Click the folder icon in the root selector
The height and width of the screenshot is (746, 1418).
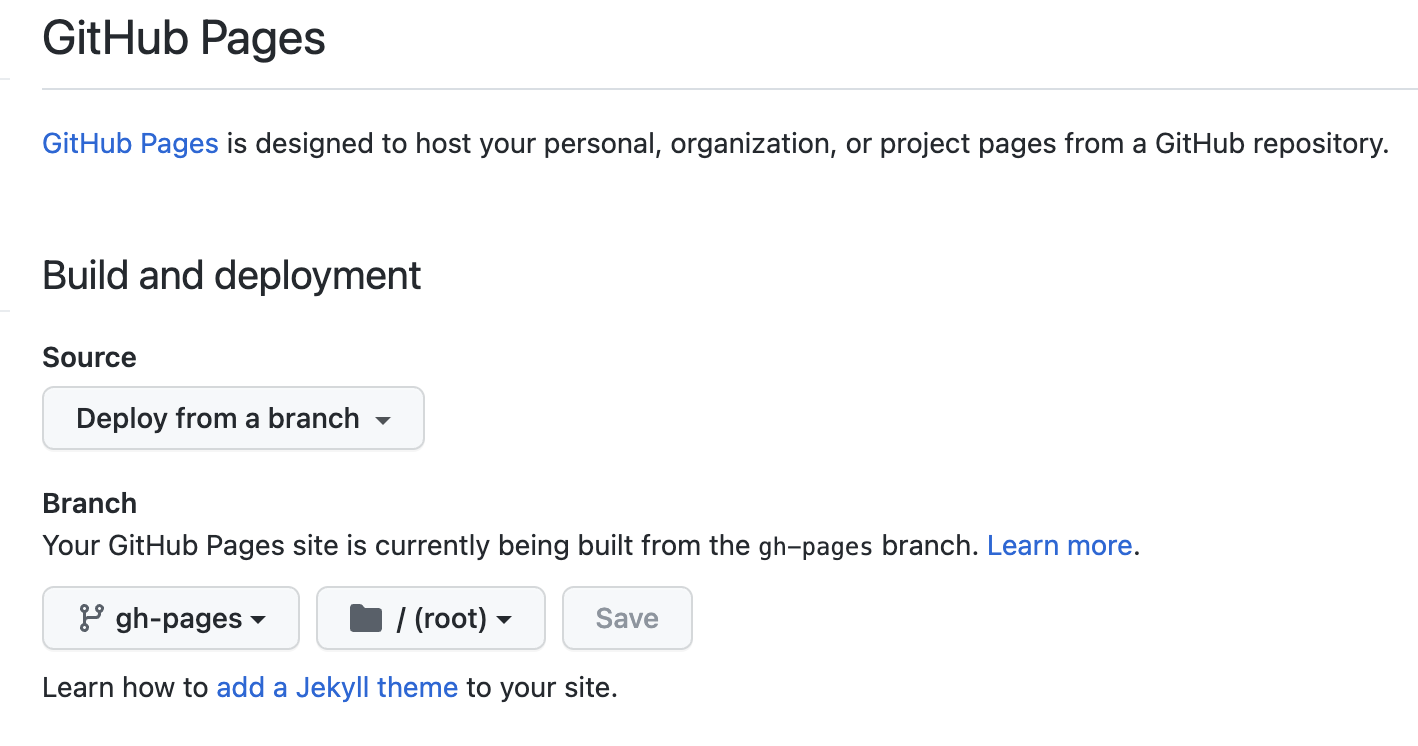click(x=368, y=618)
